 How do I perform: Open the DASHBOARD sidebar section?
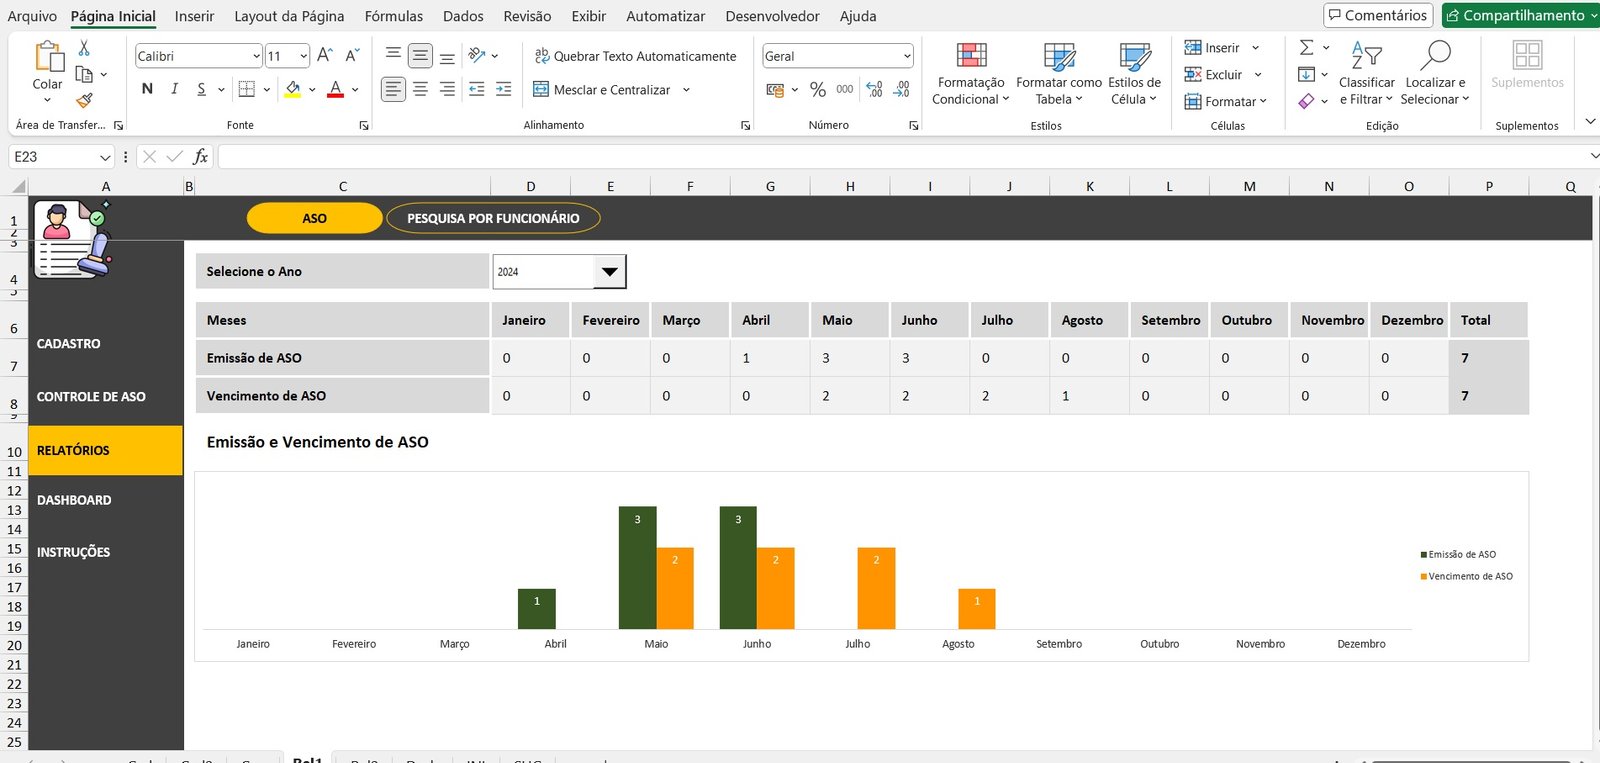74,500
